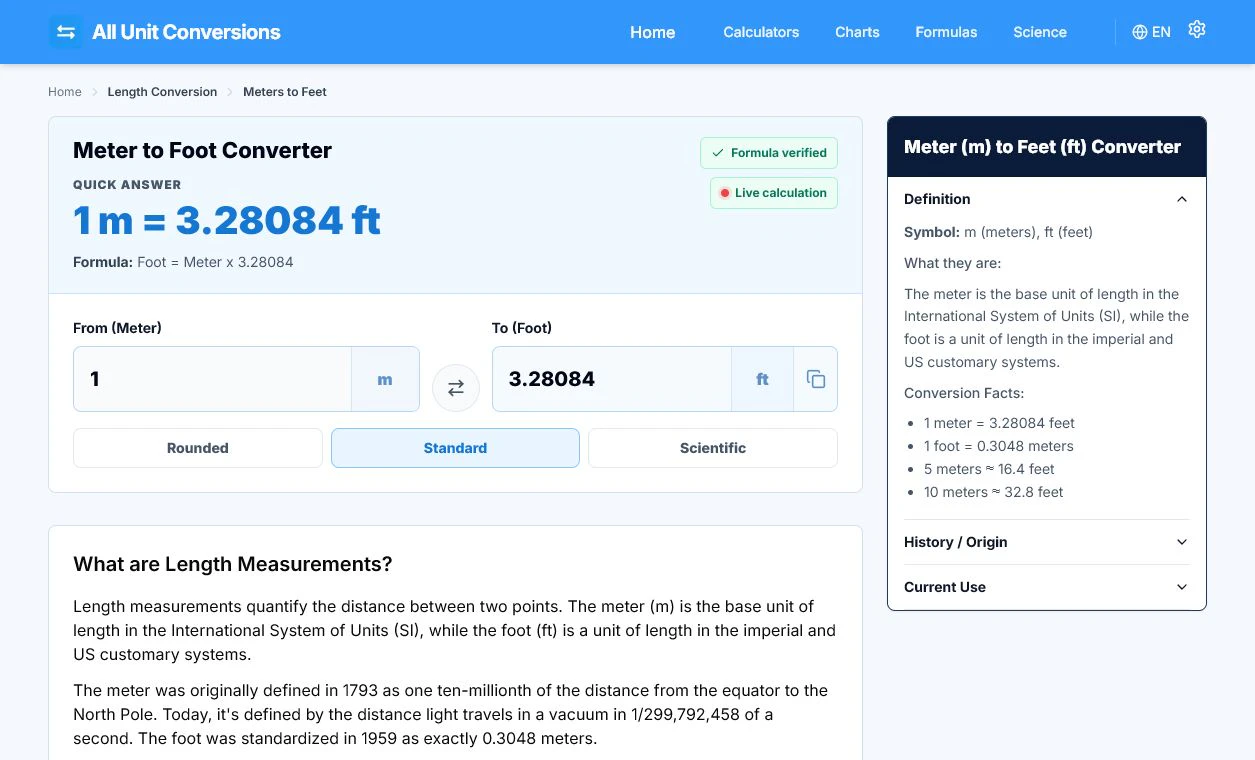Click the 'What they are:' label

tap(952, 263)
